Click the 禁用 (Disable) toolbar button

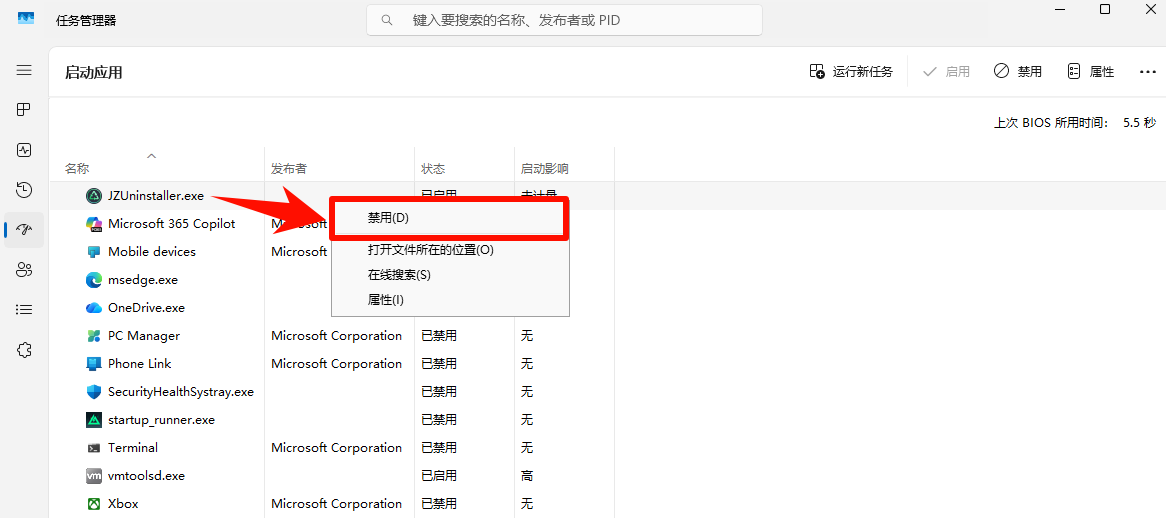coord(1017,71)
